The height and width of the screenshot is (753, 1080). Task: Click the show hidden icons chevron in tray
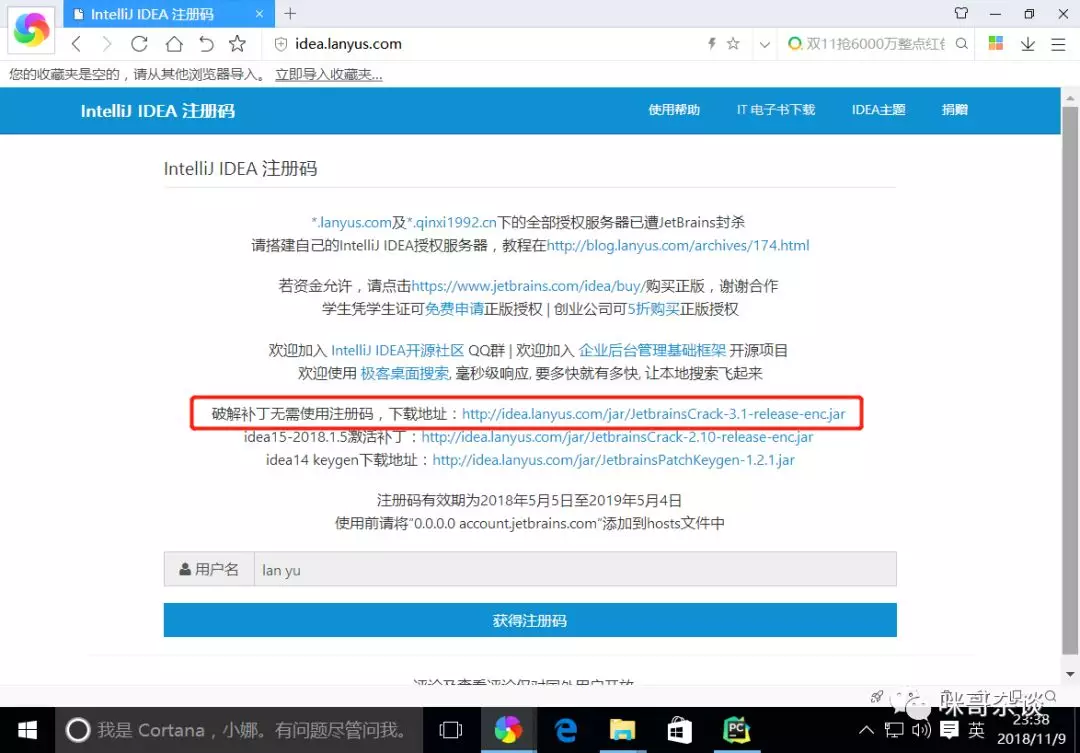click(x=867, y=730)
